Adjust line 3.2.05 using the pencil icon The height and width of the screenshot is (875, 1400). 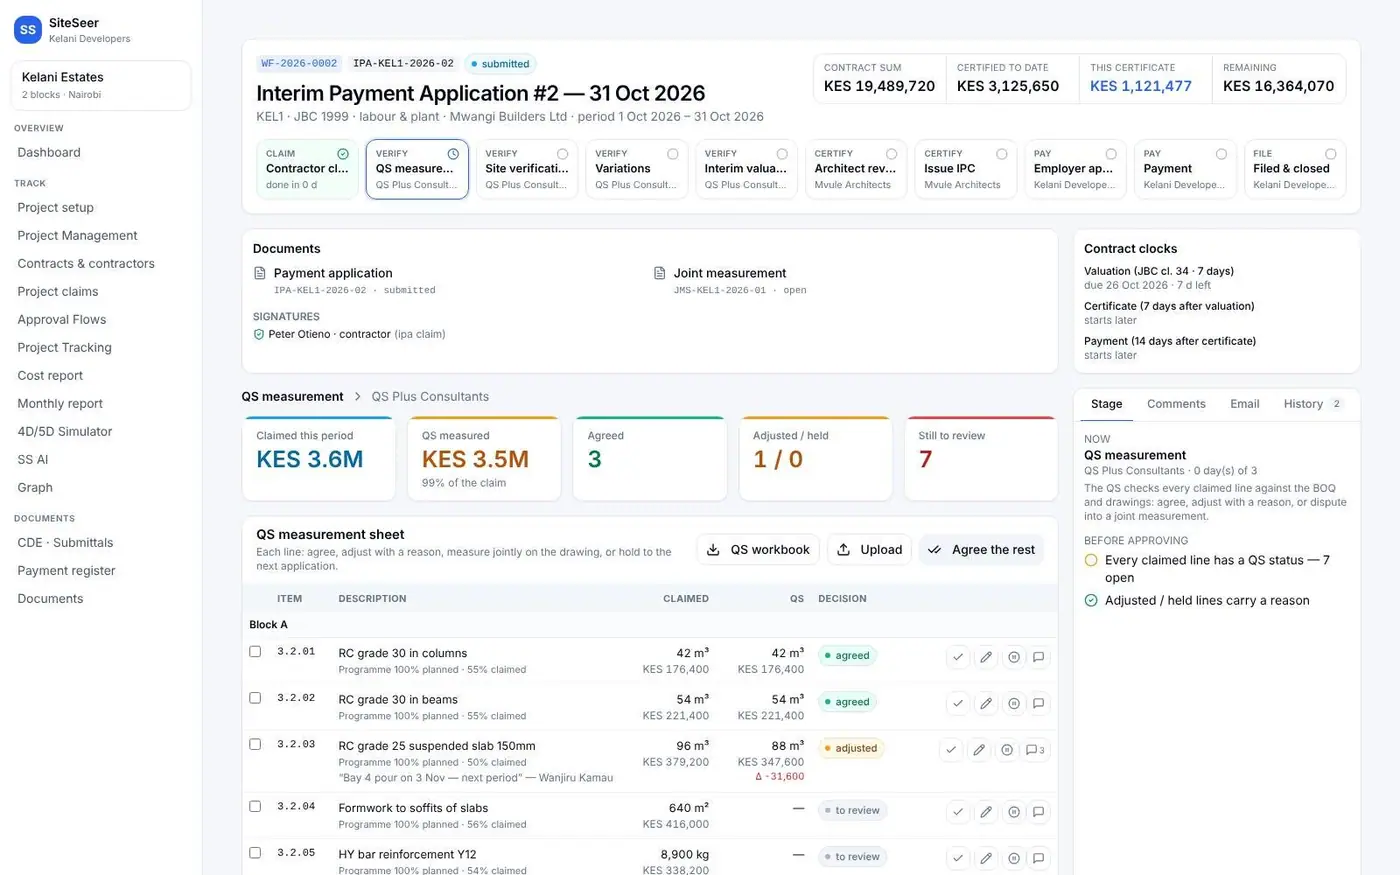point(986,858)
